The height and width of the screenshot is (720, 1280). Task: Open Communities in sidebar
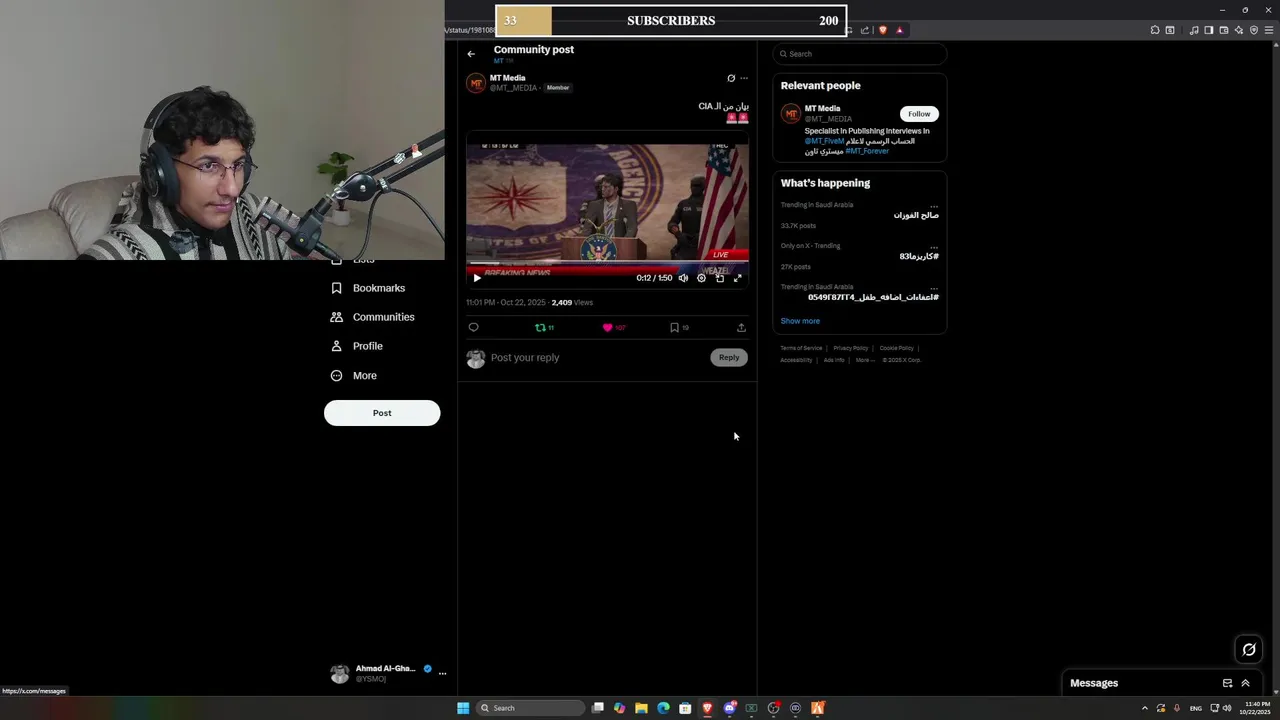pos(372,317)
